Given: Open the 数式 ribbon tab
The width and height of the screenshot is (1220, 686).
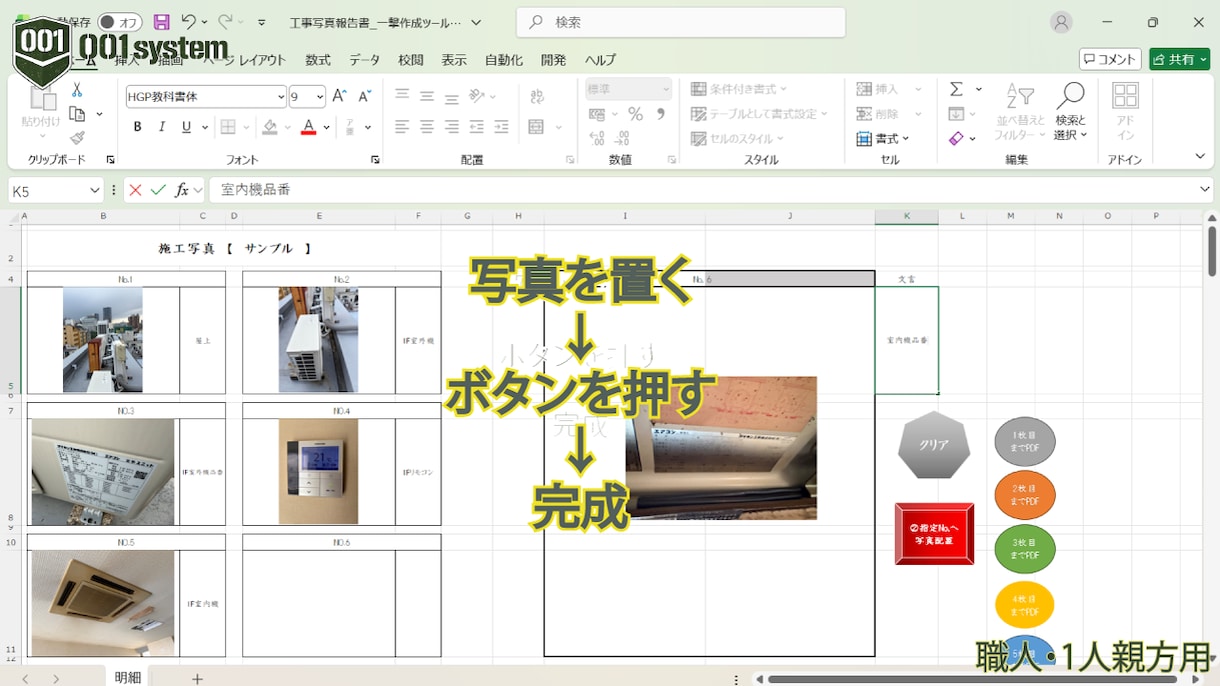Looking at the screenshot, I should tap(318, 60).
